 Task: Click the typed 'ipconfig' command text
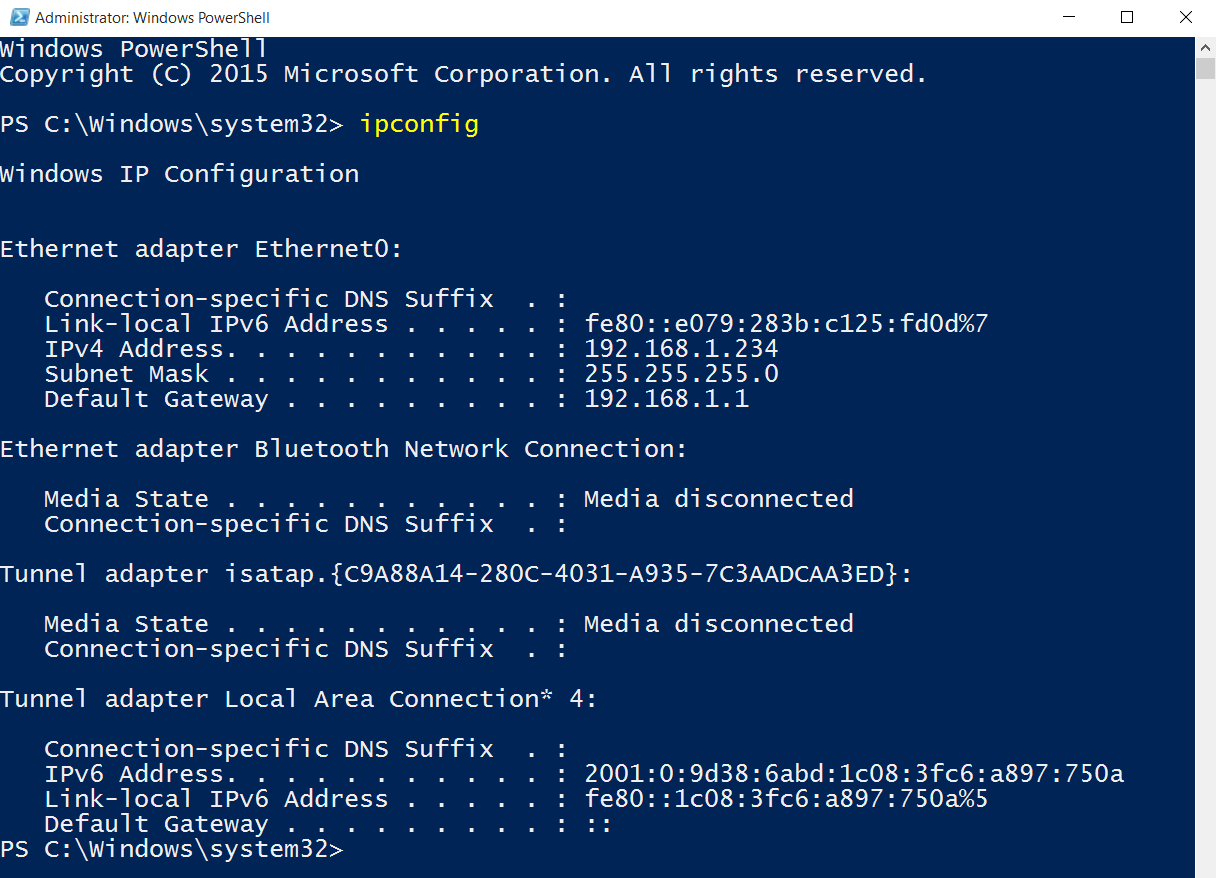pos(420,124)
